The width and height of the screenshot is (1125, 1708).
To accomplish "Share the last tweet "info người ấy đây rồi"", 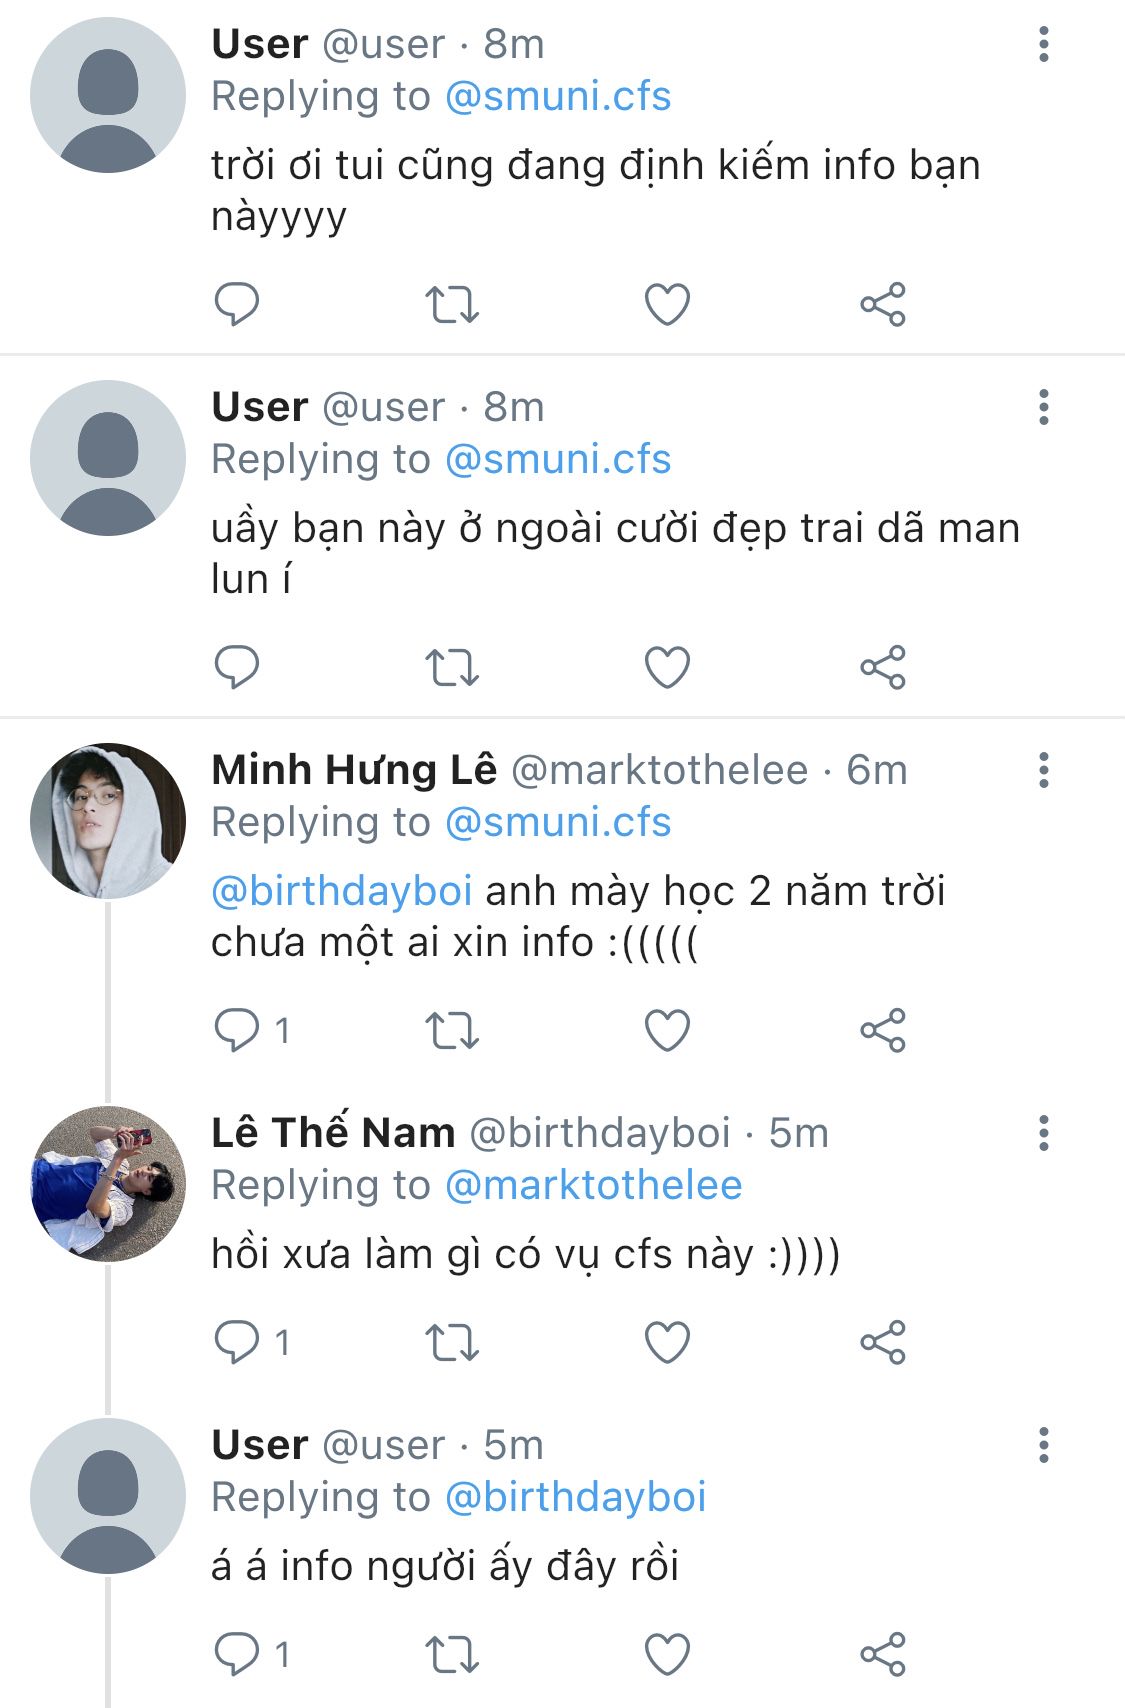I will point(883,1654).
